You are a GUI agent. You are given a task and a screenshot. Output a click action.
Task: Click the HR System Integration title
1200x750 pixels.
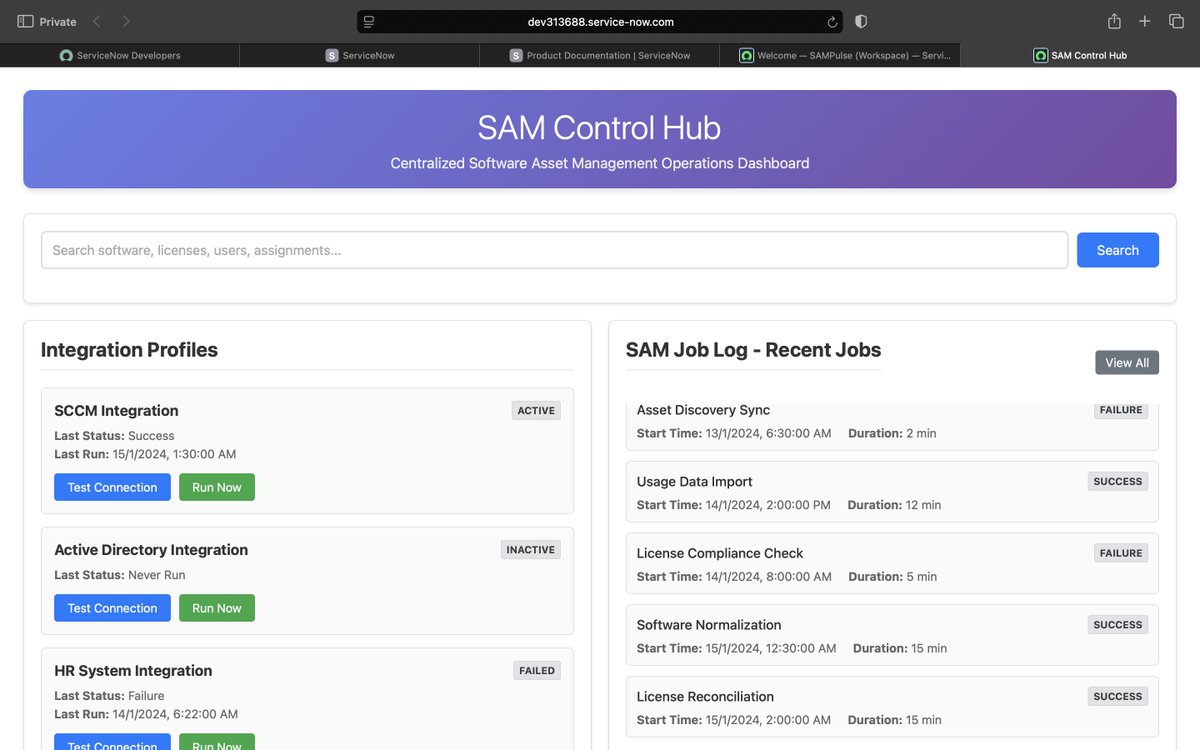133,671
